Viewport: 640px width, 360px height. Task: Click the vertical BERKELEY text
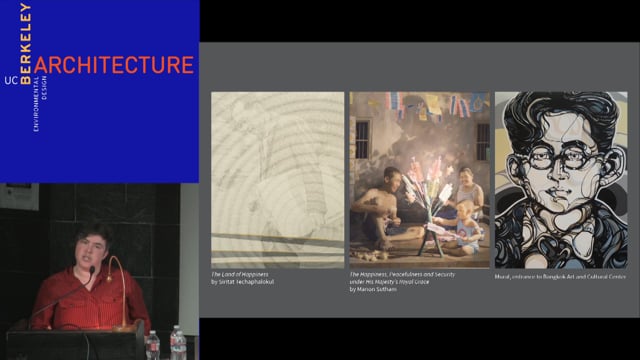25,43
